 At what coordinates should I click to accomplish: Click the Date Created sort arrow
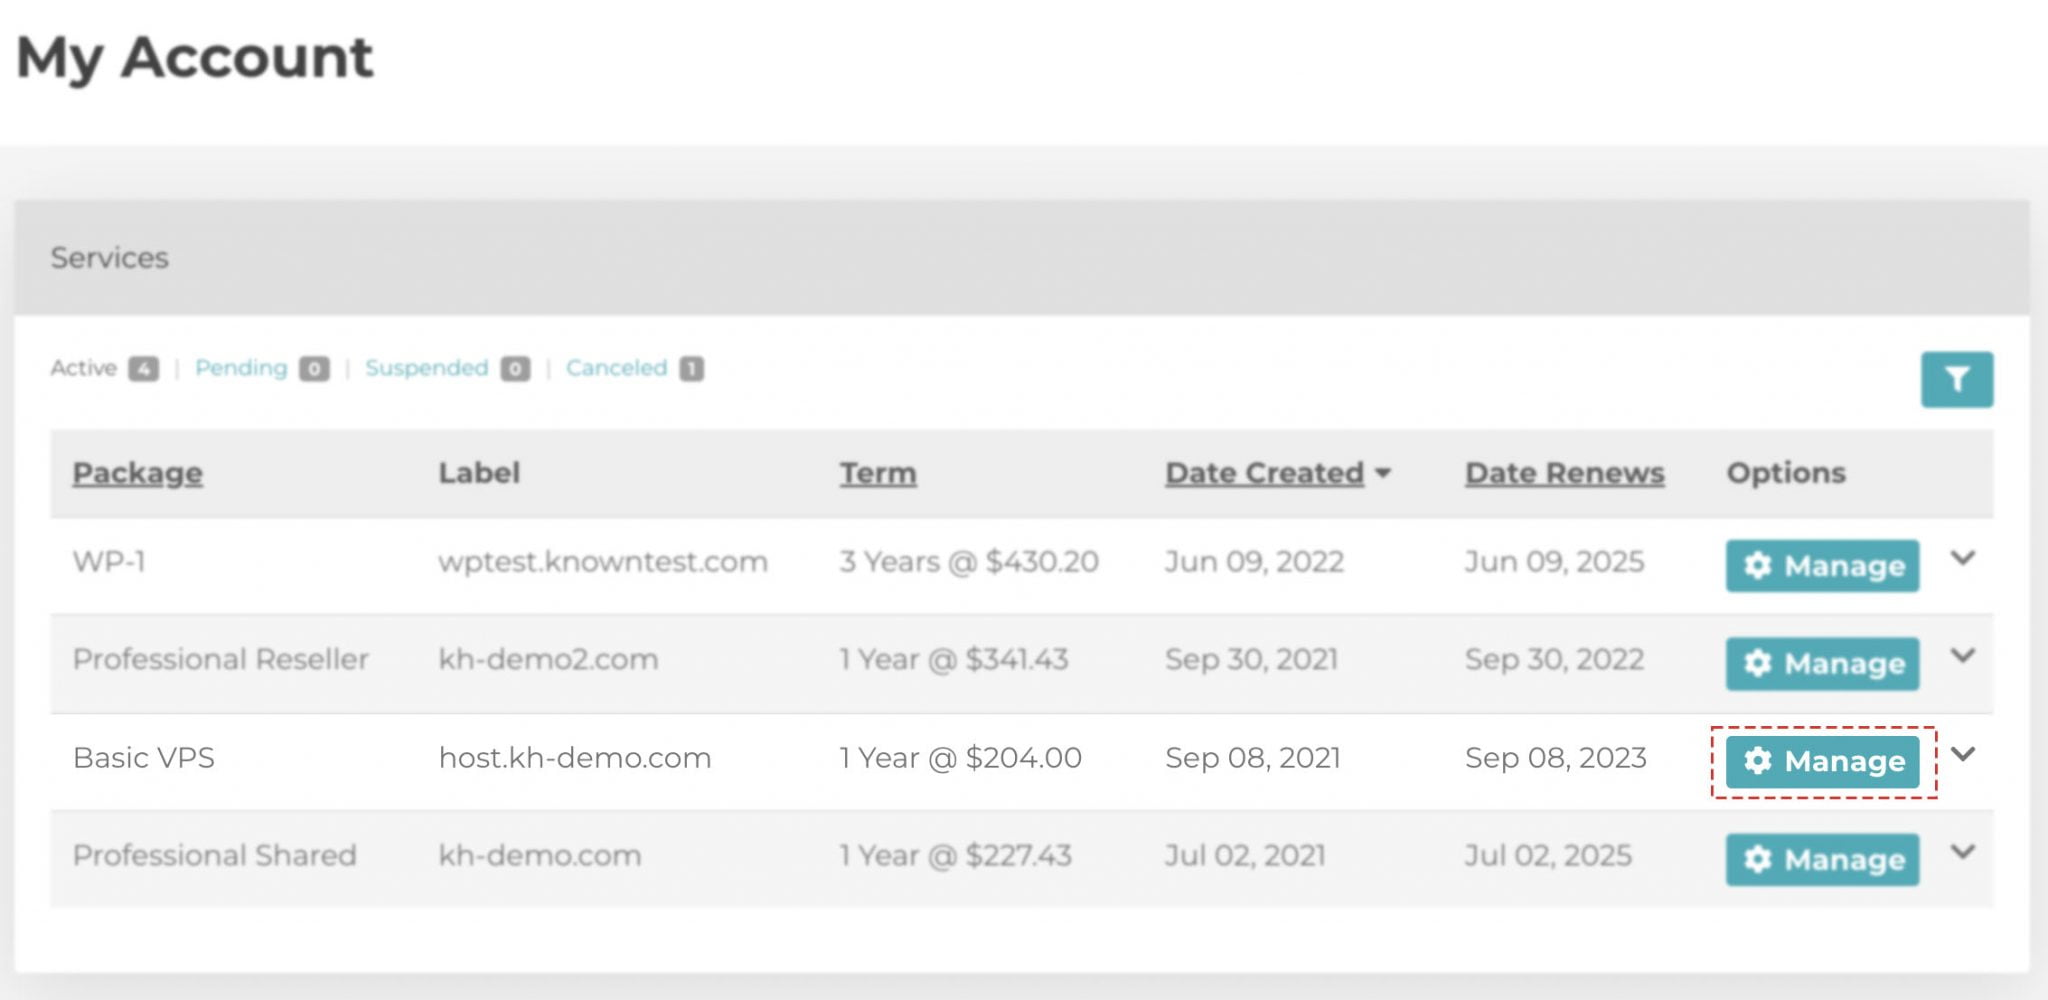pos(1383,474)
